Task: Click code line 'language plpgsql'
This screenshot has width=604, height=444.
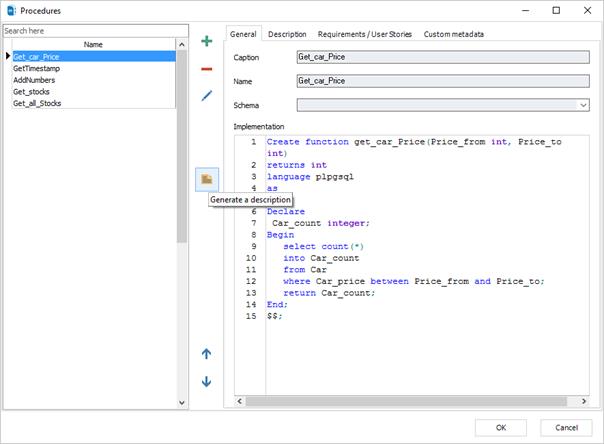Action: point(310,177)
